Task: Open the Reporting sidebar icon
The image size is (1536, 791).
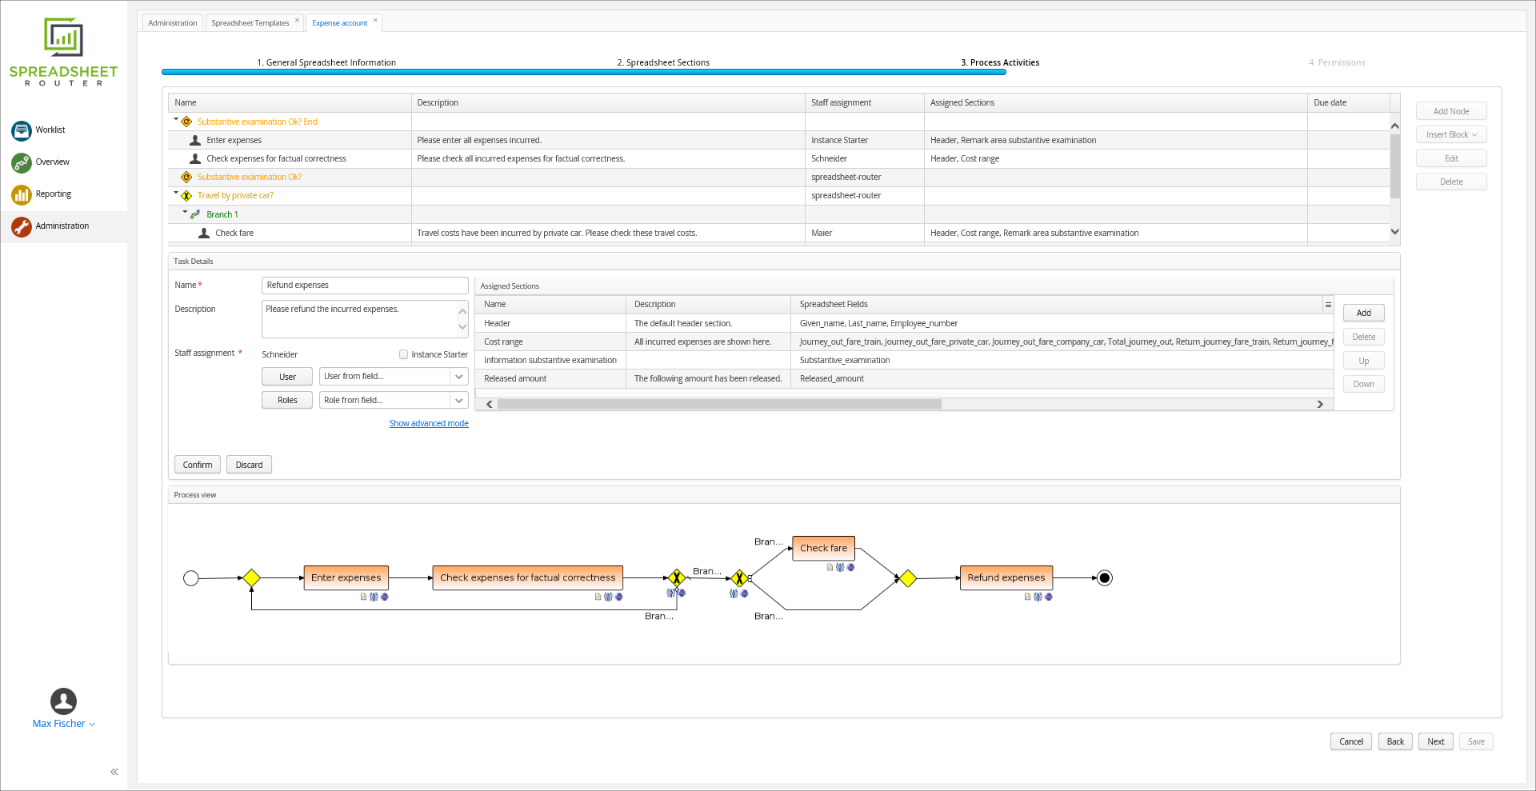Action: 21,194
